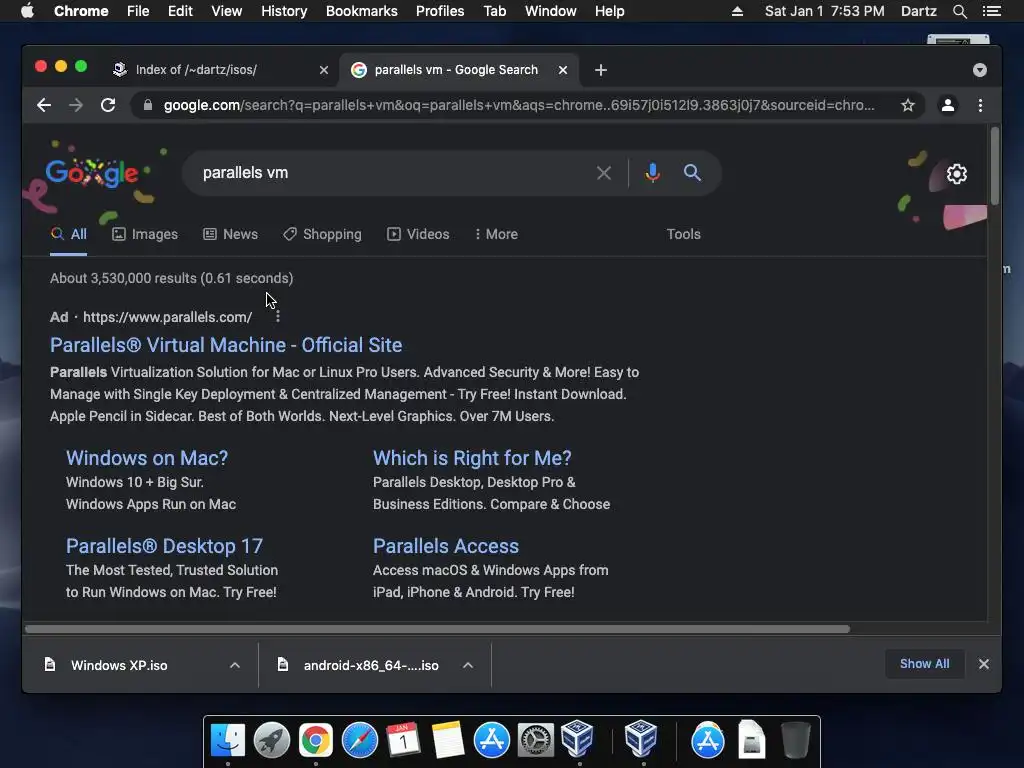The height and width of the screenshot is (768, 1024).
Task: Open Calendar from the Dock
Action: [404, 740]
